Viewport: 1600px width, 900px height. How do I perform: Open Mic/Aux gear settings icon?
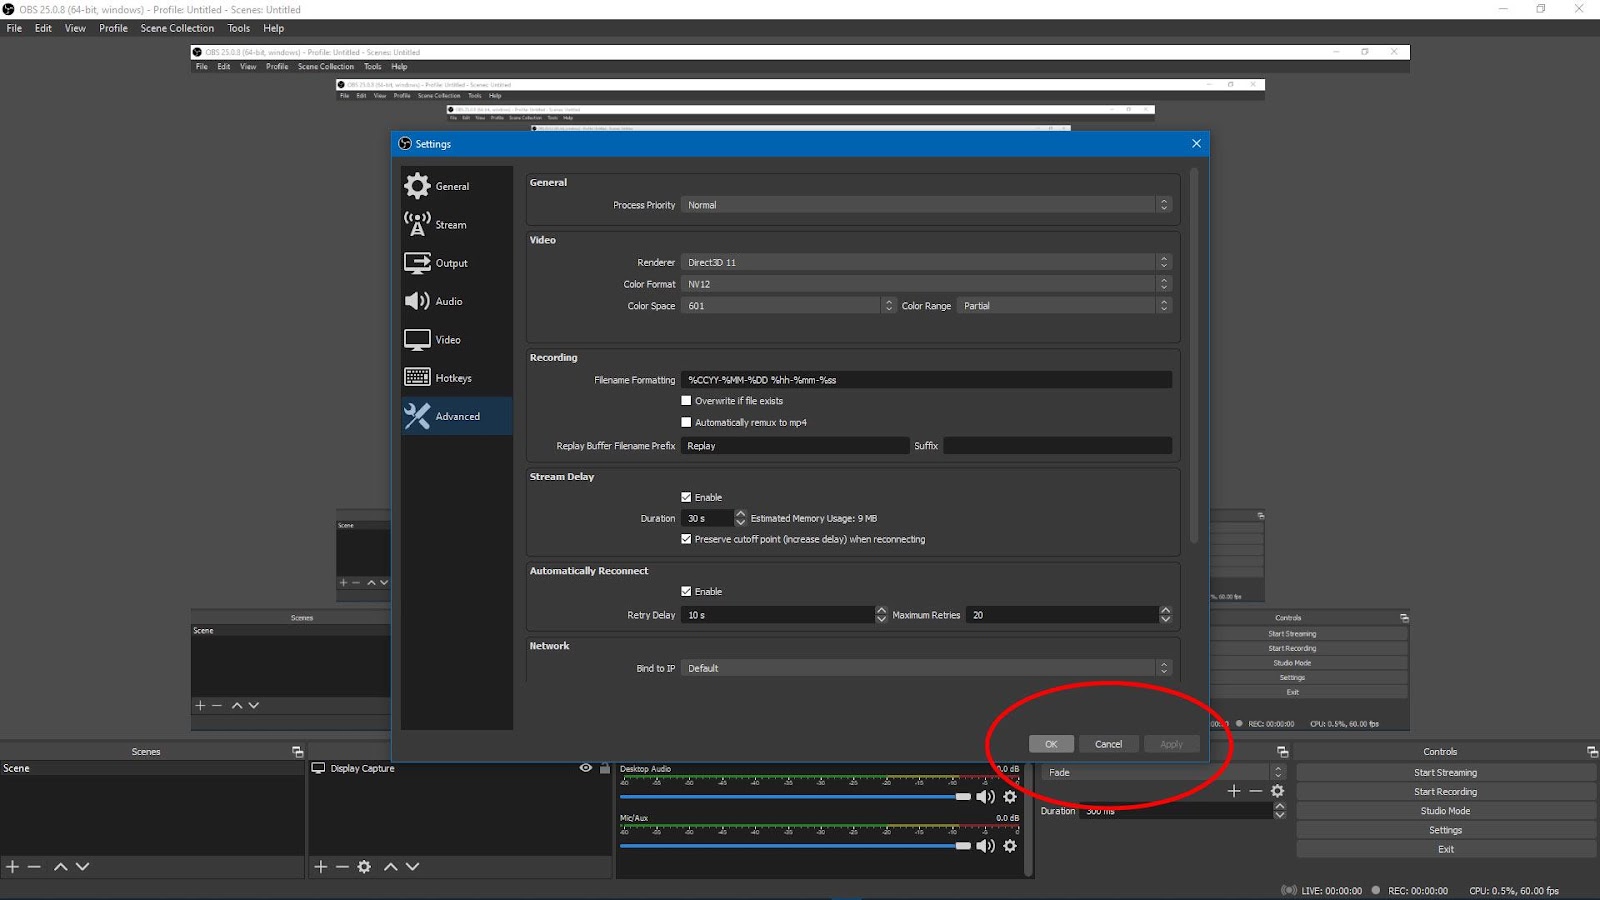pyautogui.click(x=1010, y=846)
